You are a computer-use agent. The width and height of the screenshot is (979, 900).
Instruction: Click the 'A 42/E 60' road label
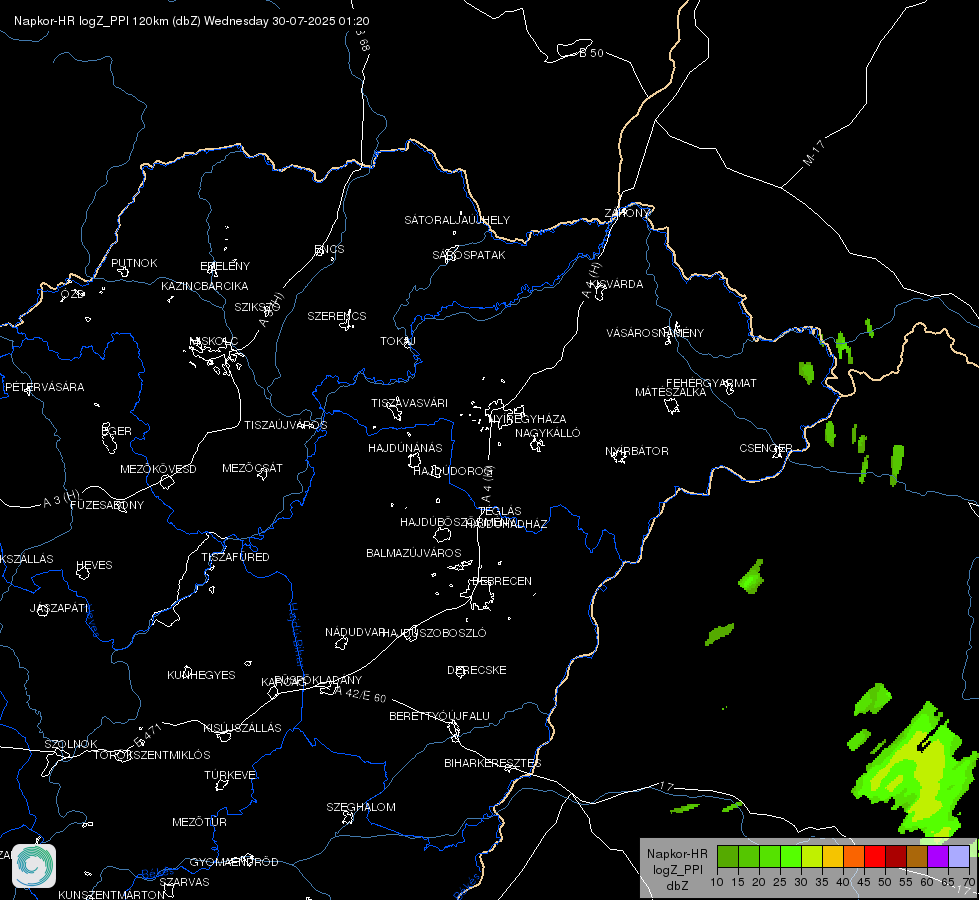point(361,695)
